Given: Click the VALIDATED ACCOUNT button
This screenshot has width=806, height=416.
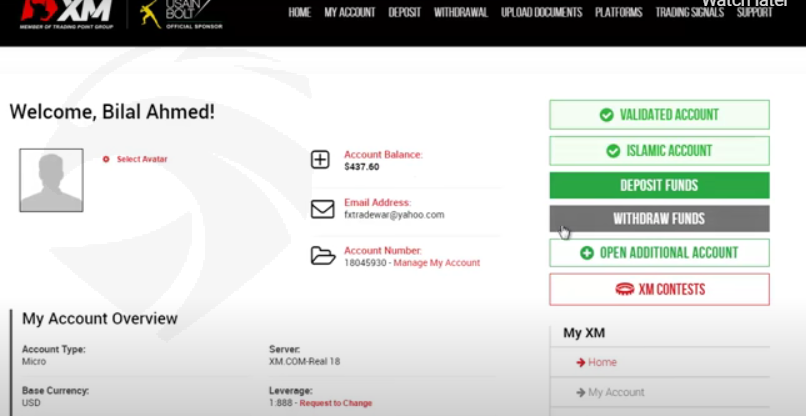Looking at the screenshot, I should (660, 115).
